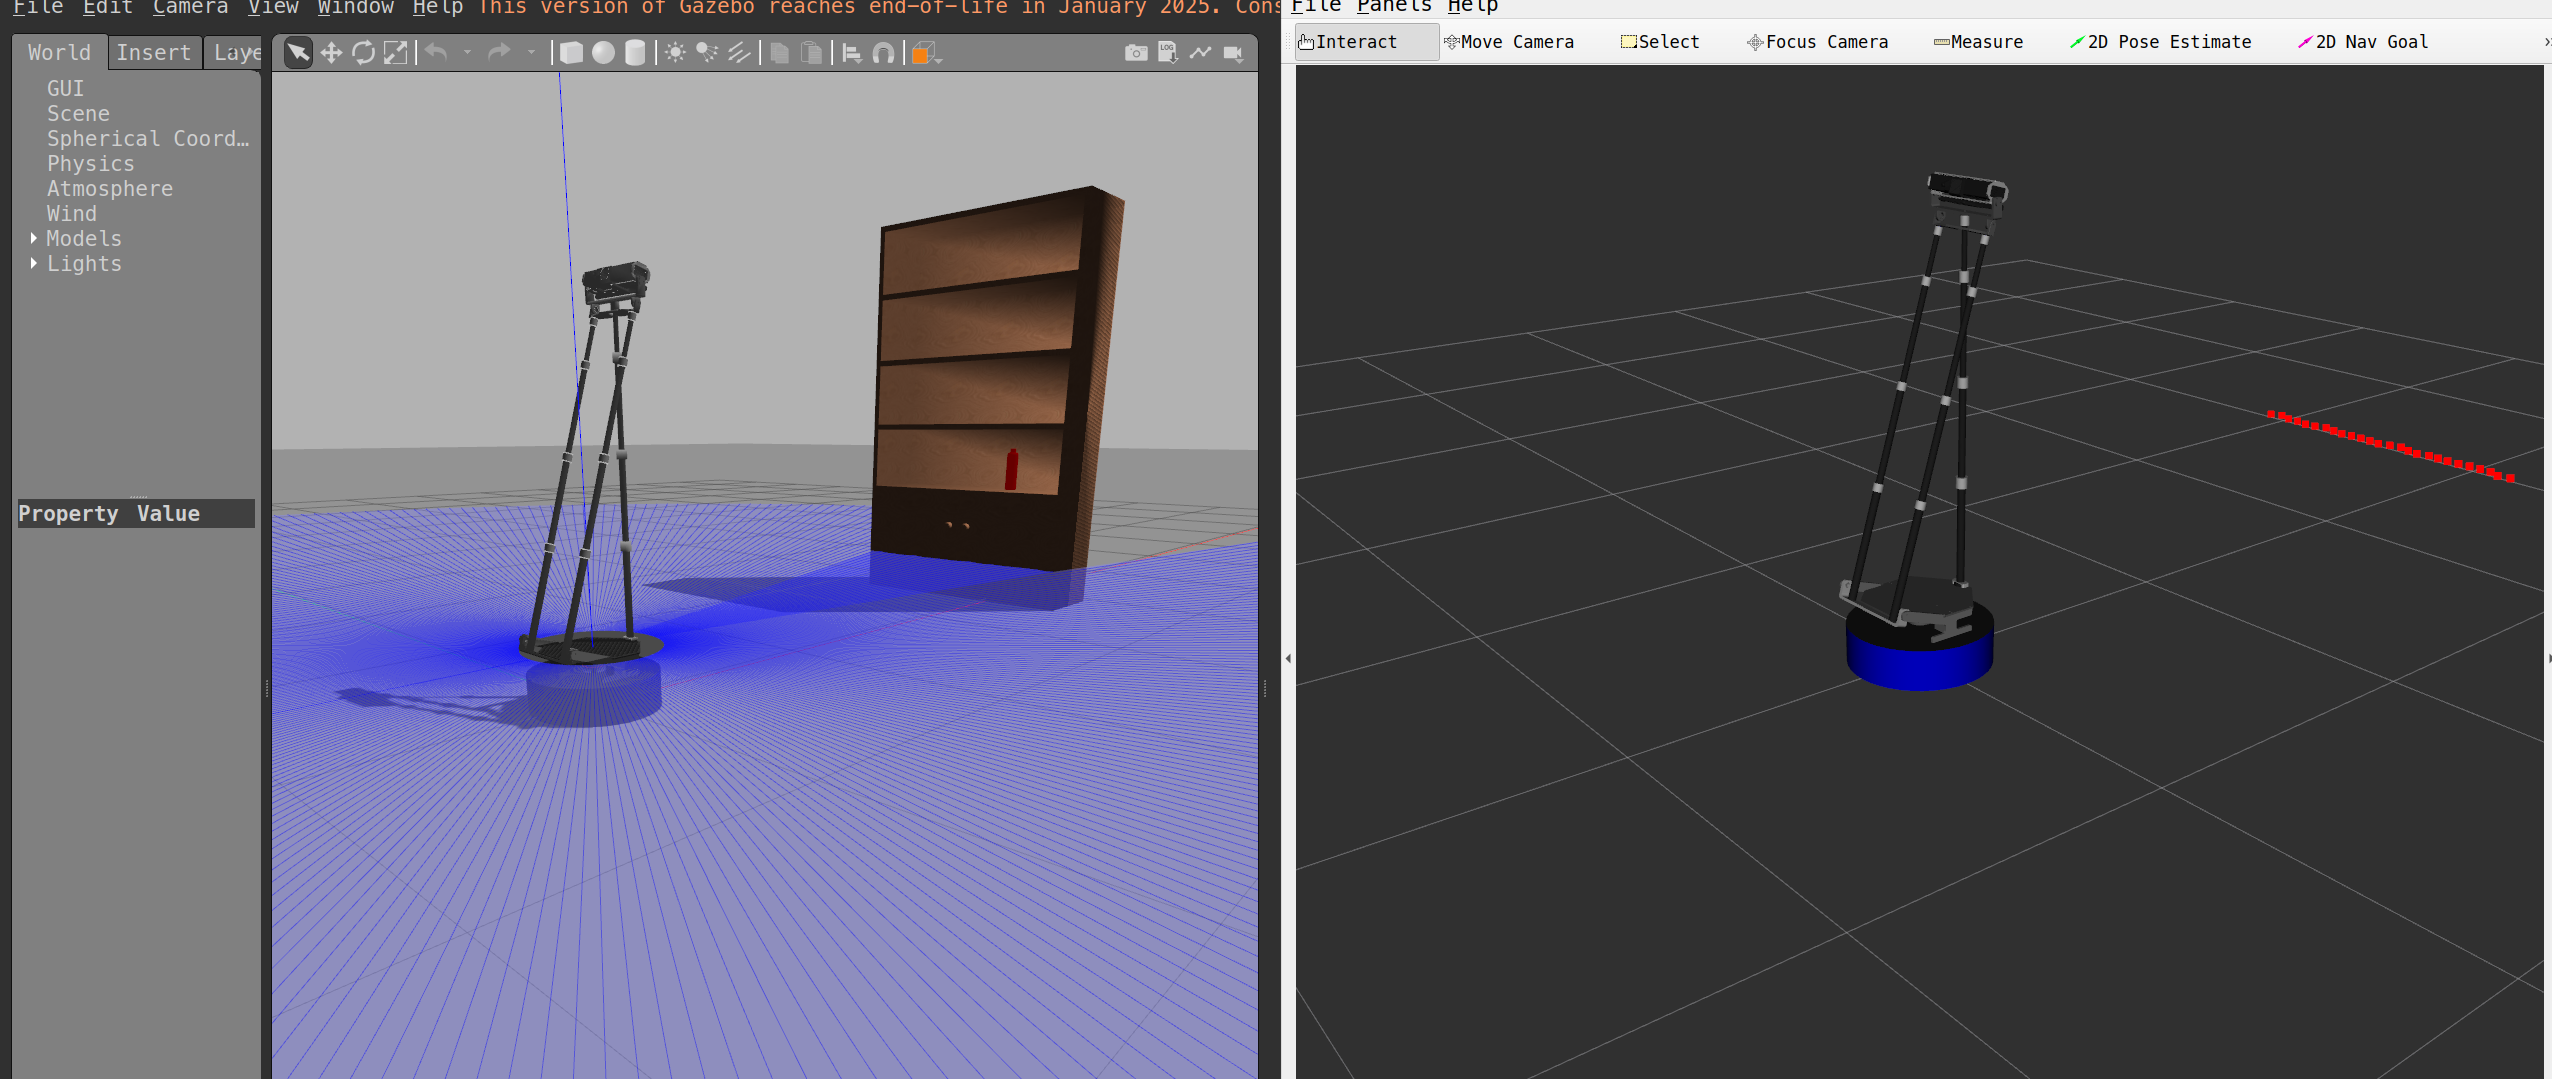
Task: Select the Move Camera tool in RViz
Action: [1509, 42]
